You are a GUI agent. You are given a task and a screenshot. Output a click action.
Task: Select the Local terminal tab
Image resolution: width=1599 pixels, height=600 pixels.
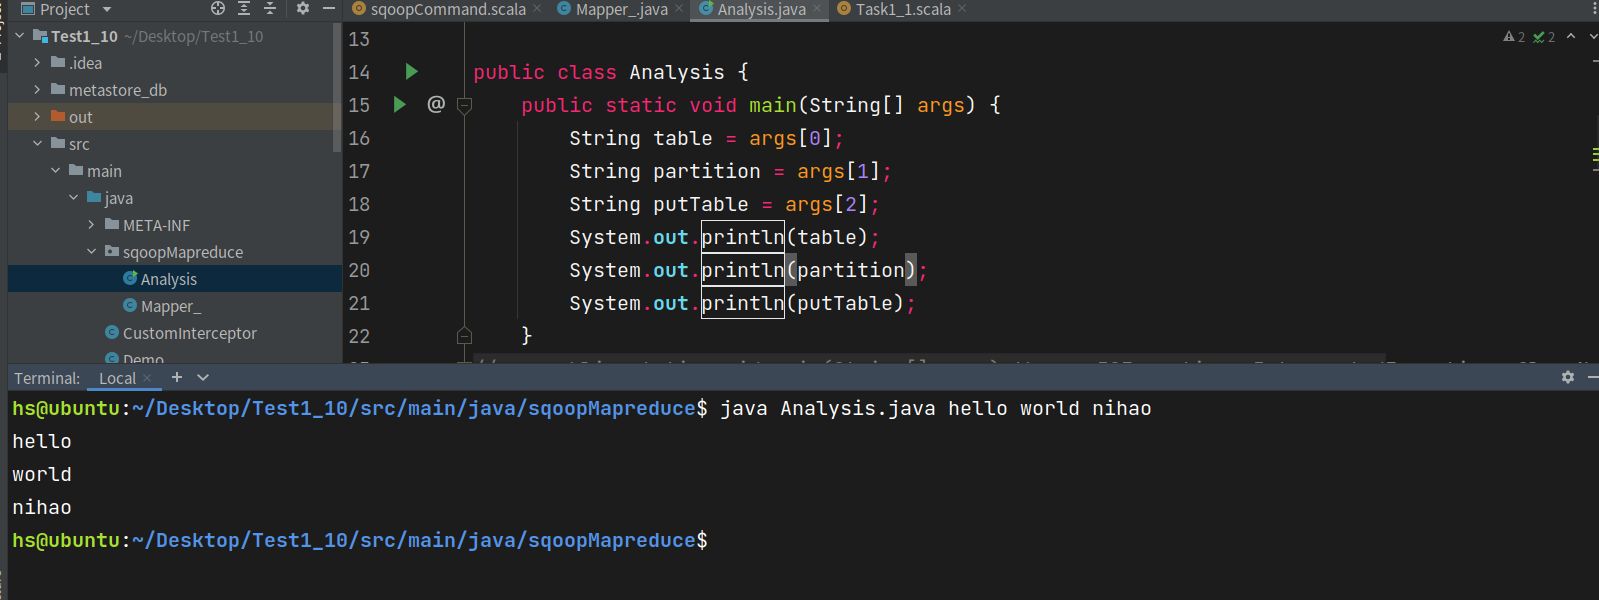tap(117, 378)
